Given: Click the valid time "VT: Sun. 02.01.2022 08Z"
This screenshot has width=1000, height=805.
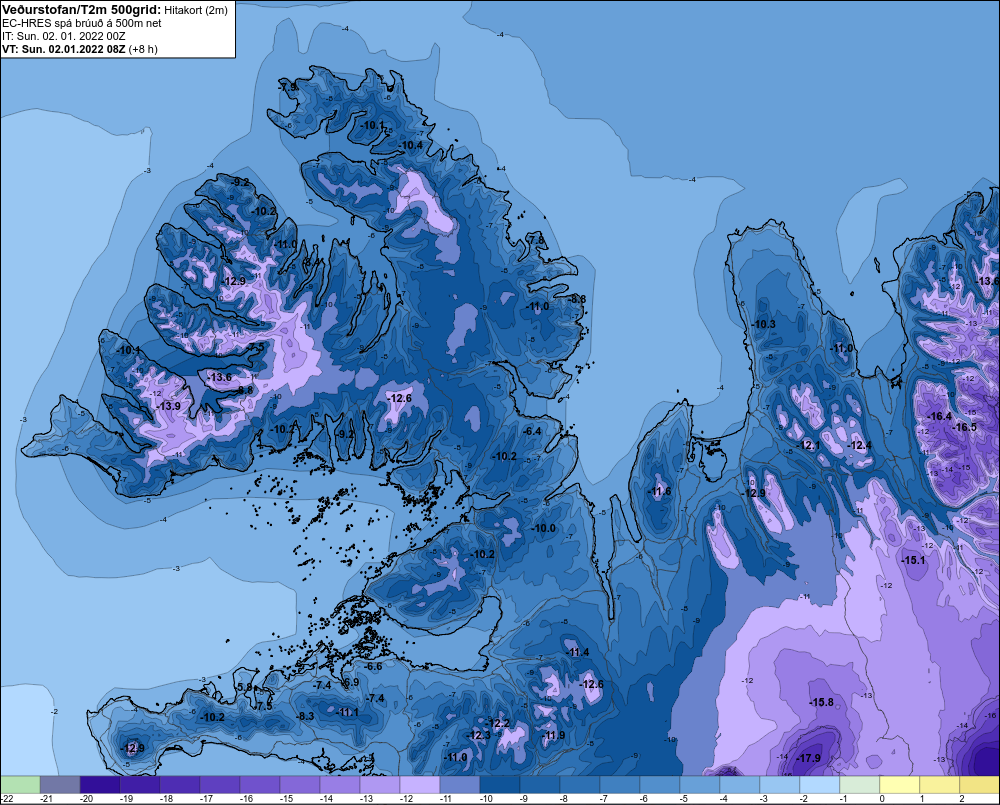Looking at the screenshot, I should tap(64, 49).
